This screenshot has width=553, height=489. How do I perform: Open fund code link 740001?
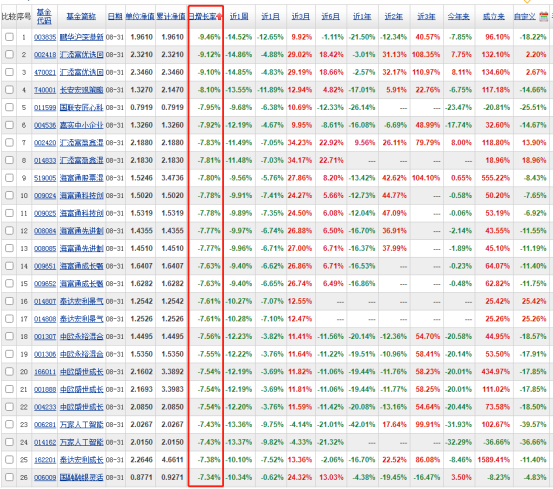45,90
